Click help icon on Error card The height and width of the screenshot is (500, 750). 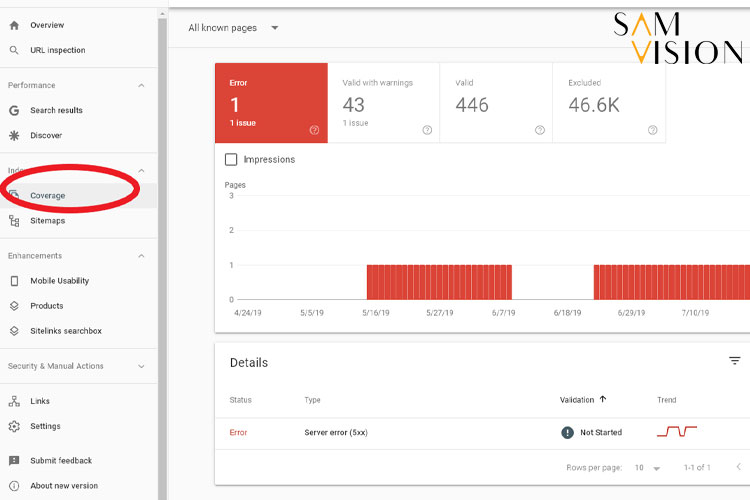click(x=314, y=130)
